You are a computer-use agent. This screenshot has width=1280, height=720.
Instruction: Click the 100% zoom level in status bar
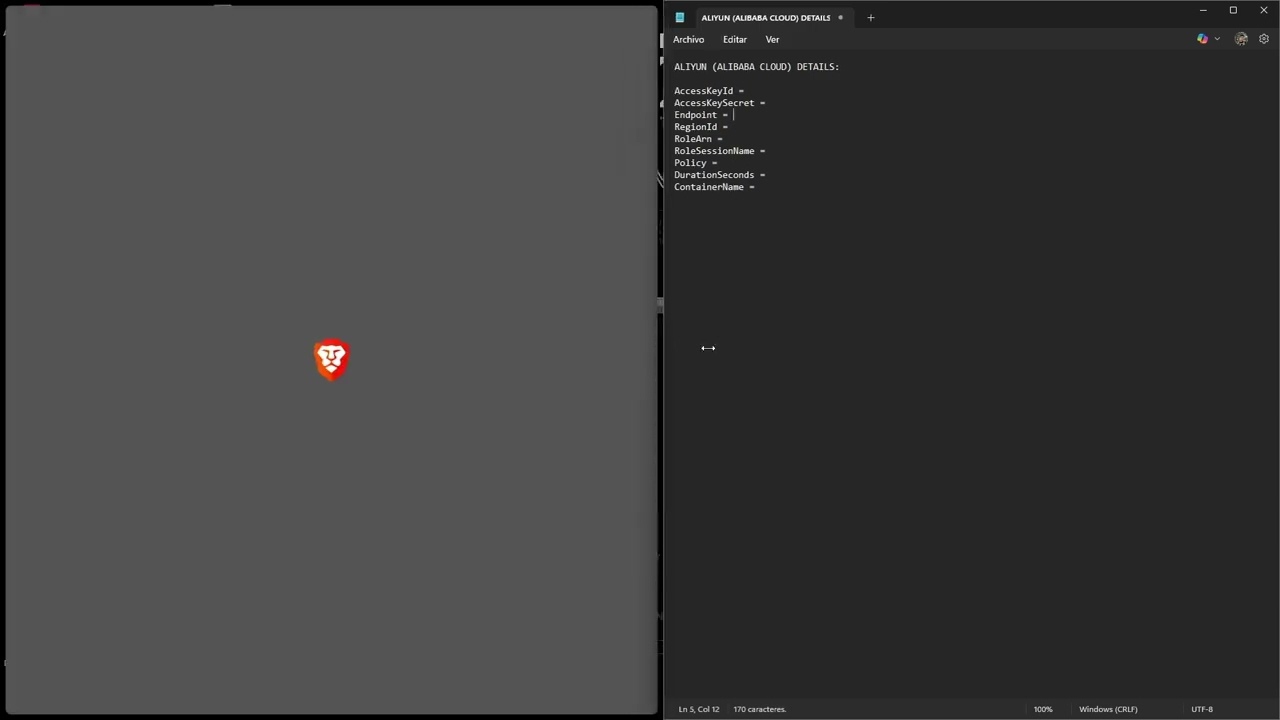tap(1043, 709)
